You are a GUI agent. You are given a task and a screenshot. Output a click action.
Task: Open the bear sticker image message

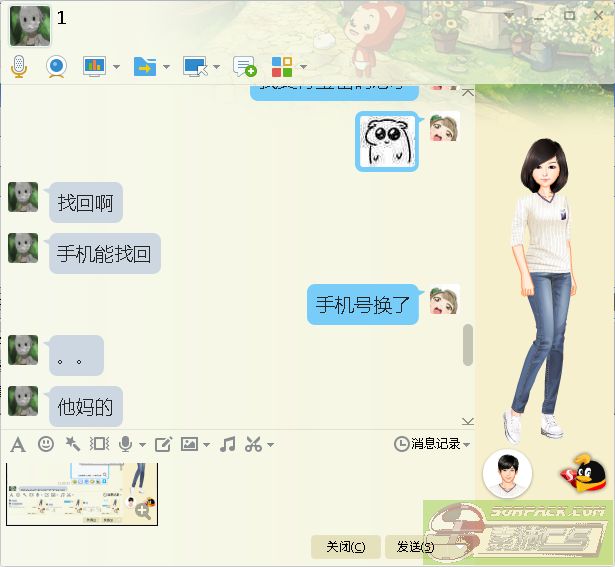[x=387, y=142]
